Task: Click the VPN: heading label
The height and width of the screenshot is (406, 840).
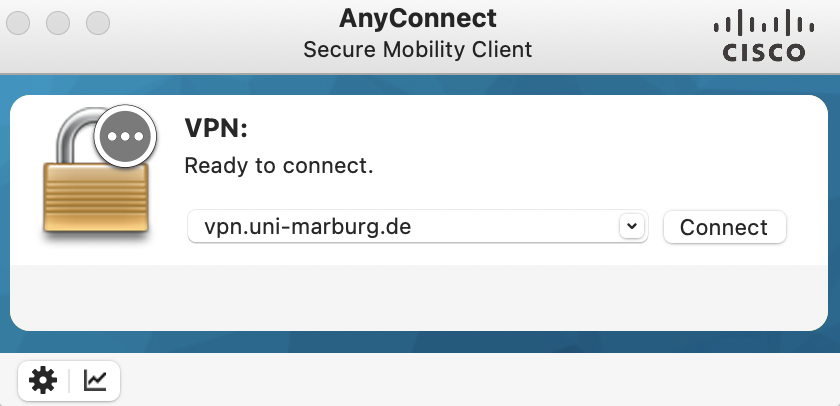Action: coord(216,129)
